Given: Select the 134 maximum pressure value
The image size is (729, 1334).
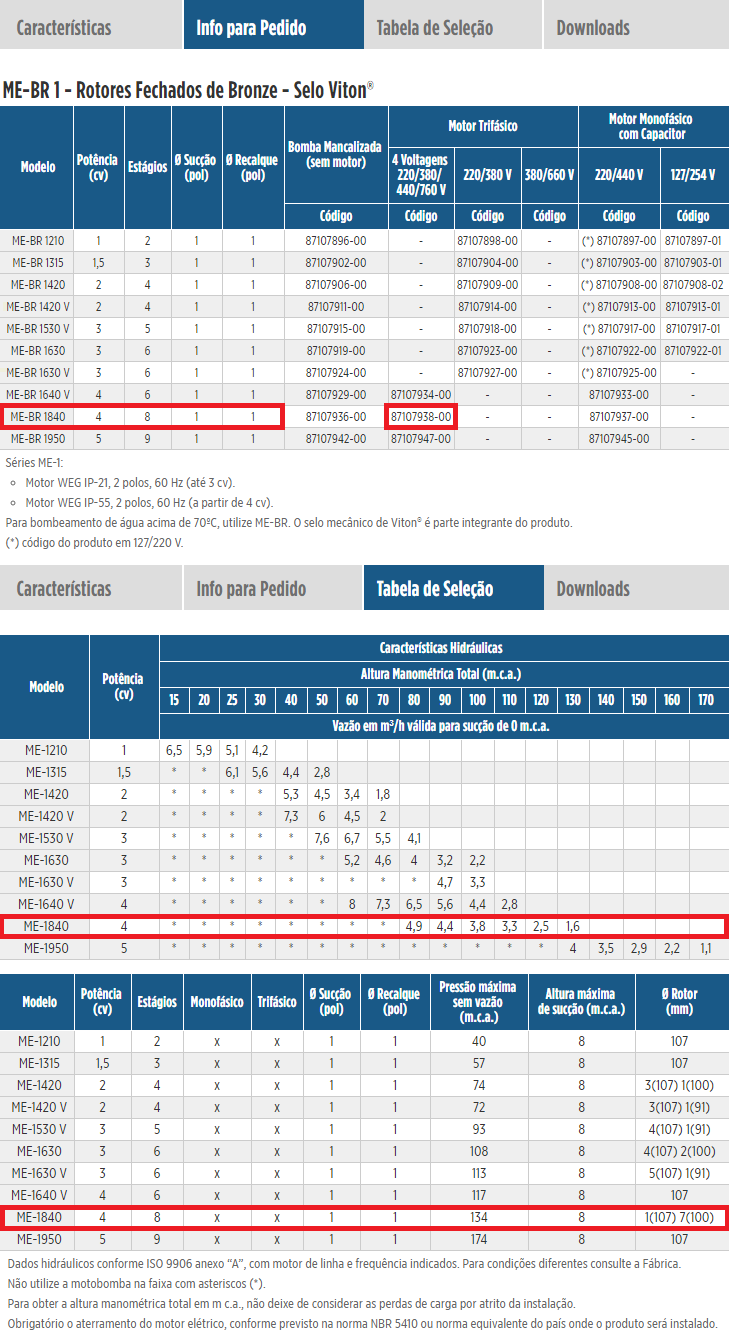Looking at the screenshot, I should point(478,1217).
